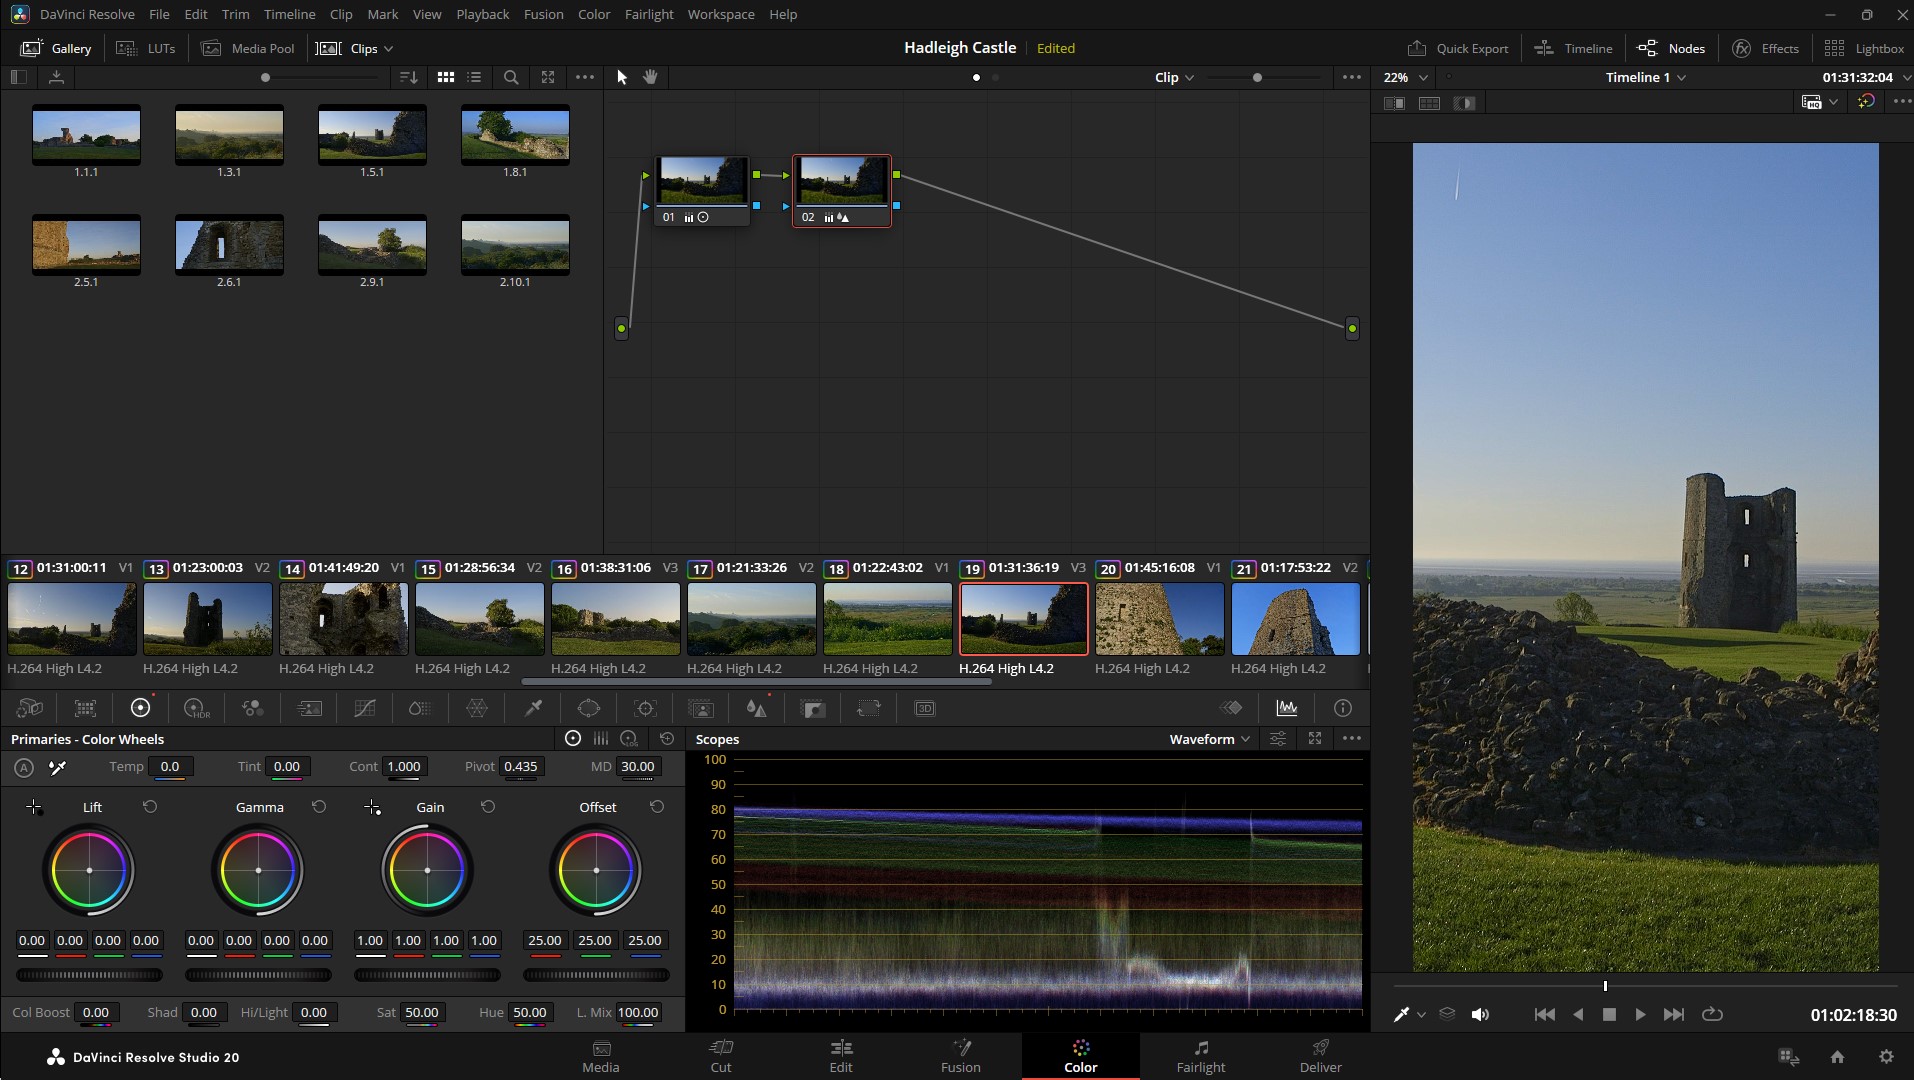The height and width of the screenshot is (1080, 1914).
Task: Open the Power Window palette
Action: (x=589, y=708)
